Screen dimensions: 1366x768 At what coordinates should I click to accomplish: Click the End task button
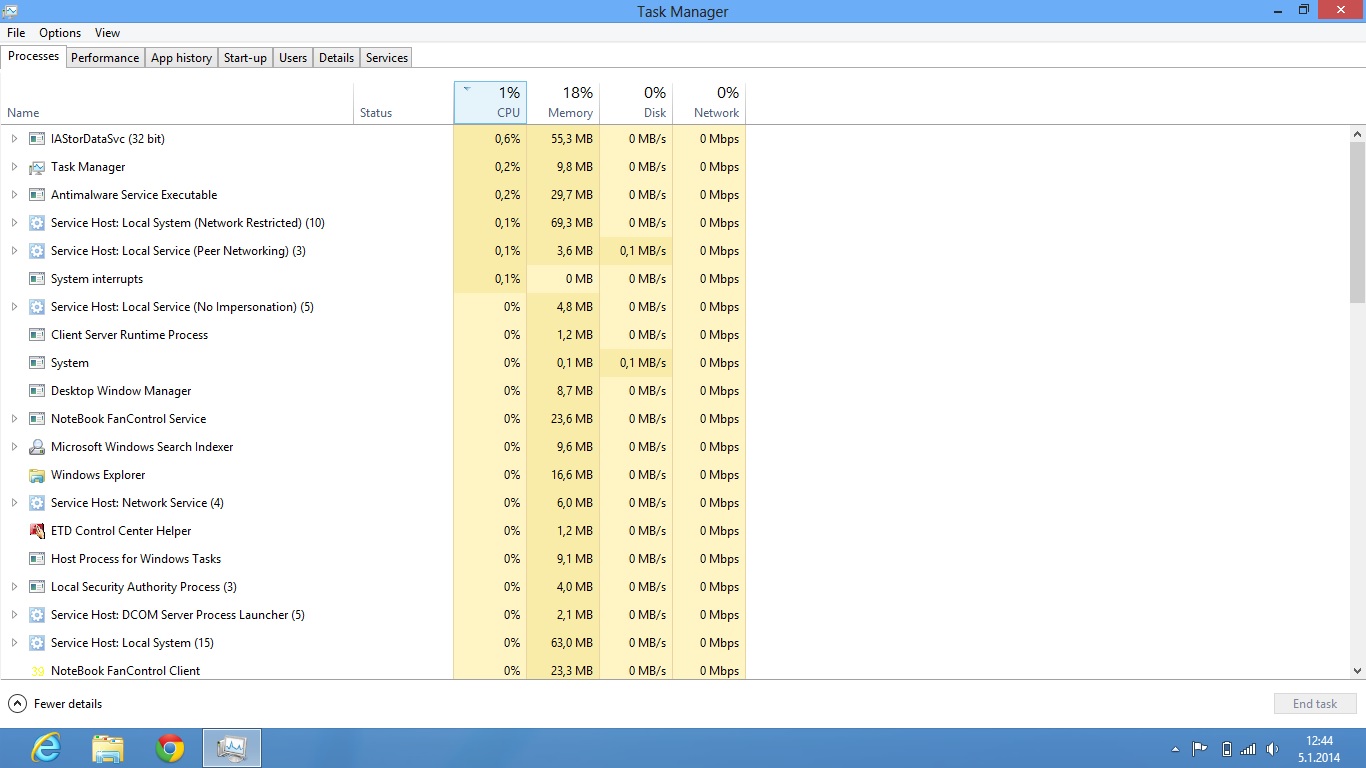[x=1315, y=704]
